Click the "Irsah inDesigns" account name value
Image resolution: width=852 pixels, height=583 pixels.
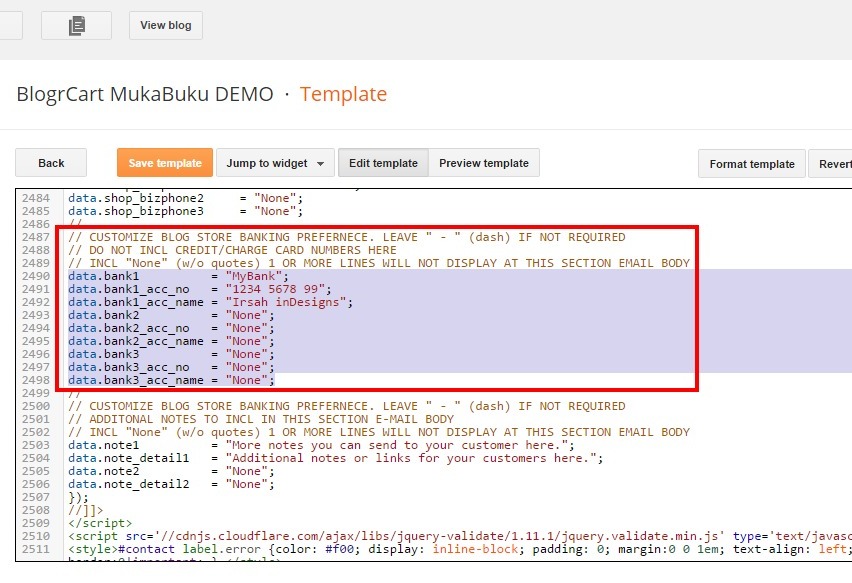286,302
